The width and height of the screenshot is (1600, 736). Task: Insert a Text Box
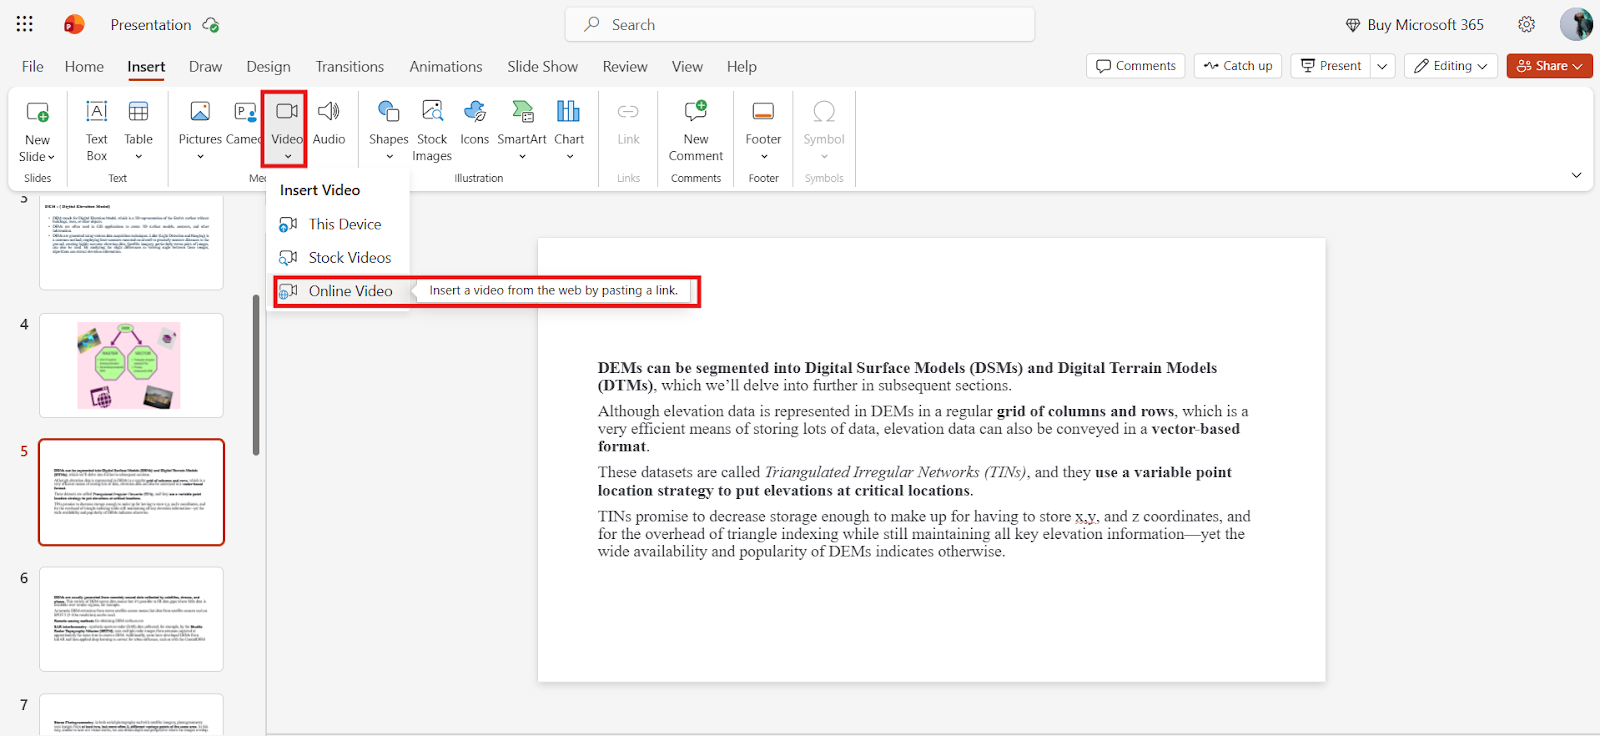click(x=96, y=131)
